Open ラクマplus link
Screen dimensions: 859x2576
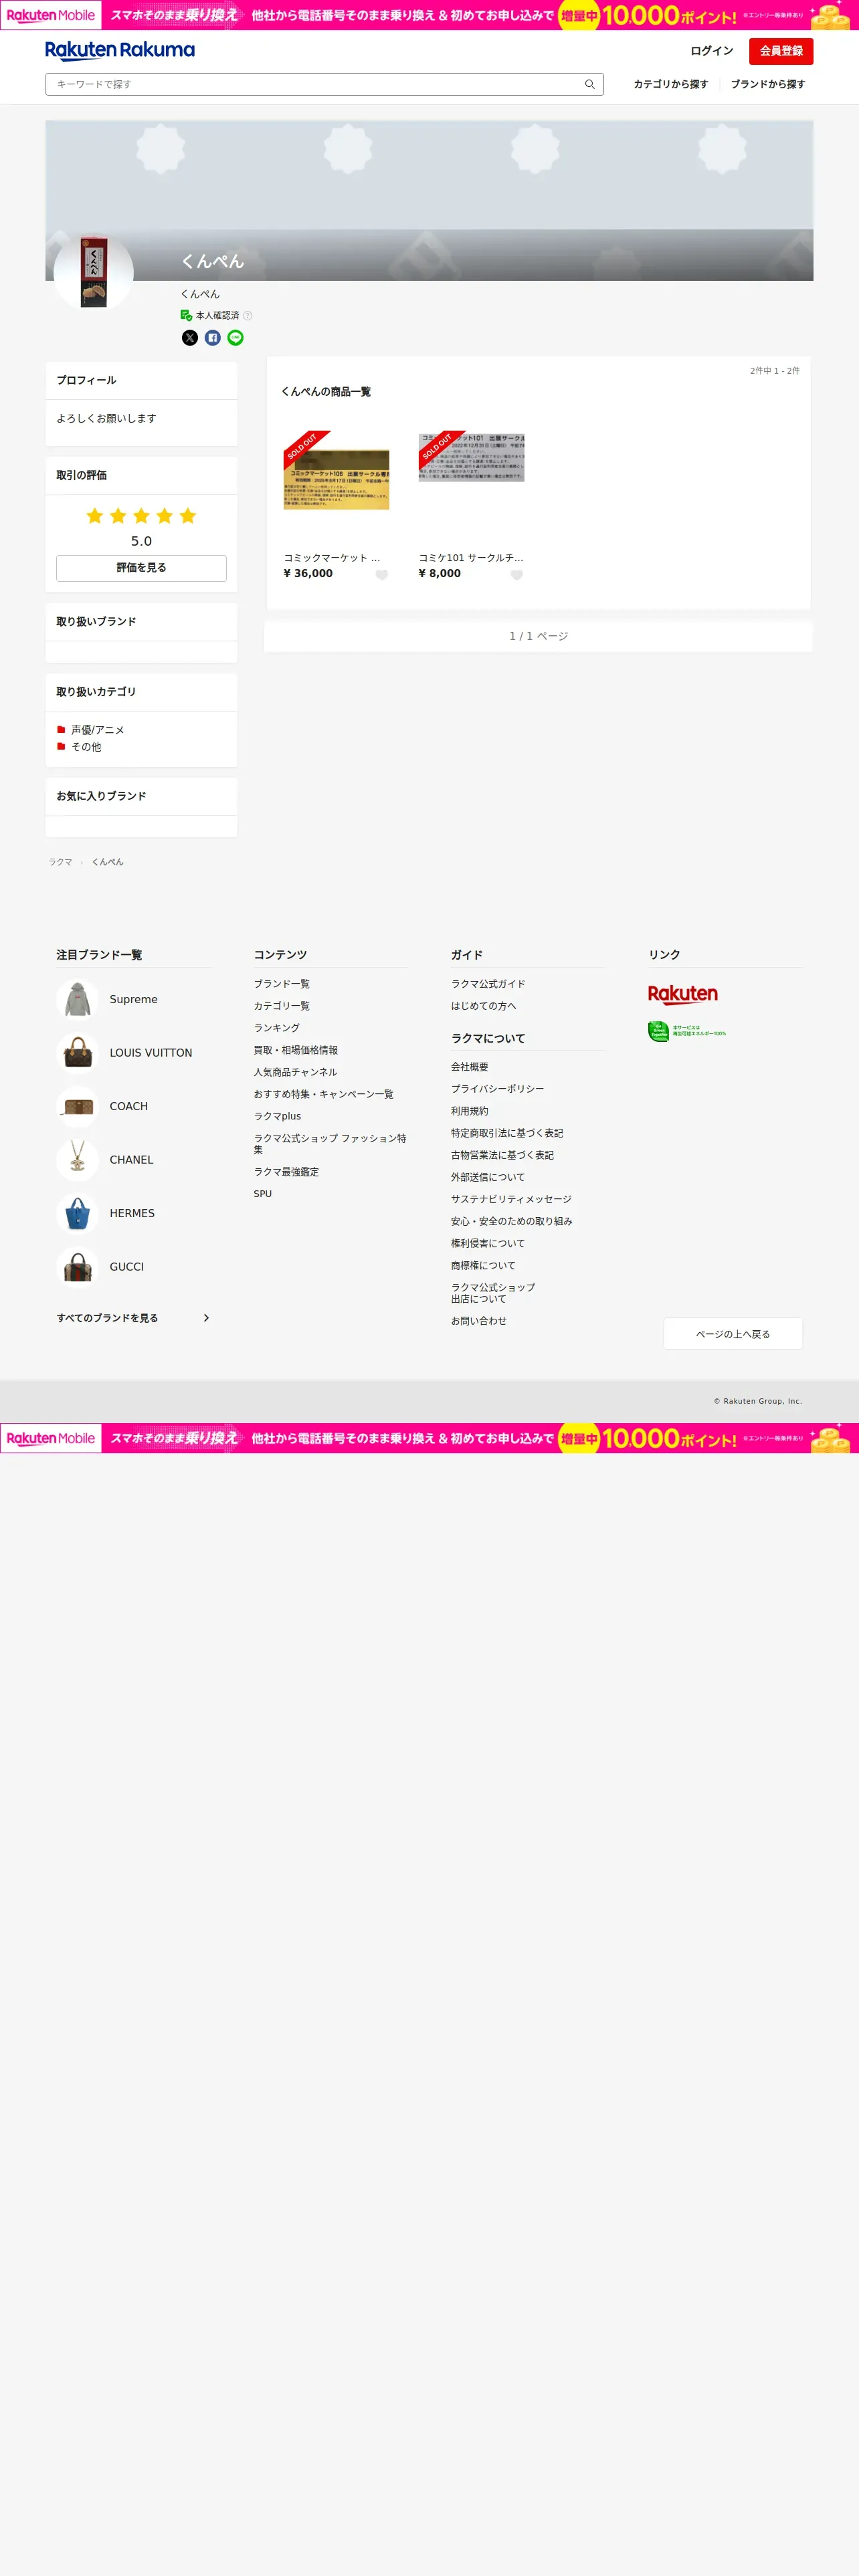click(x=277, y=1116)
